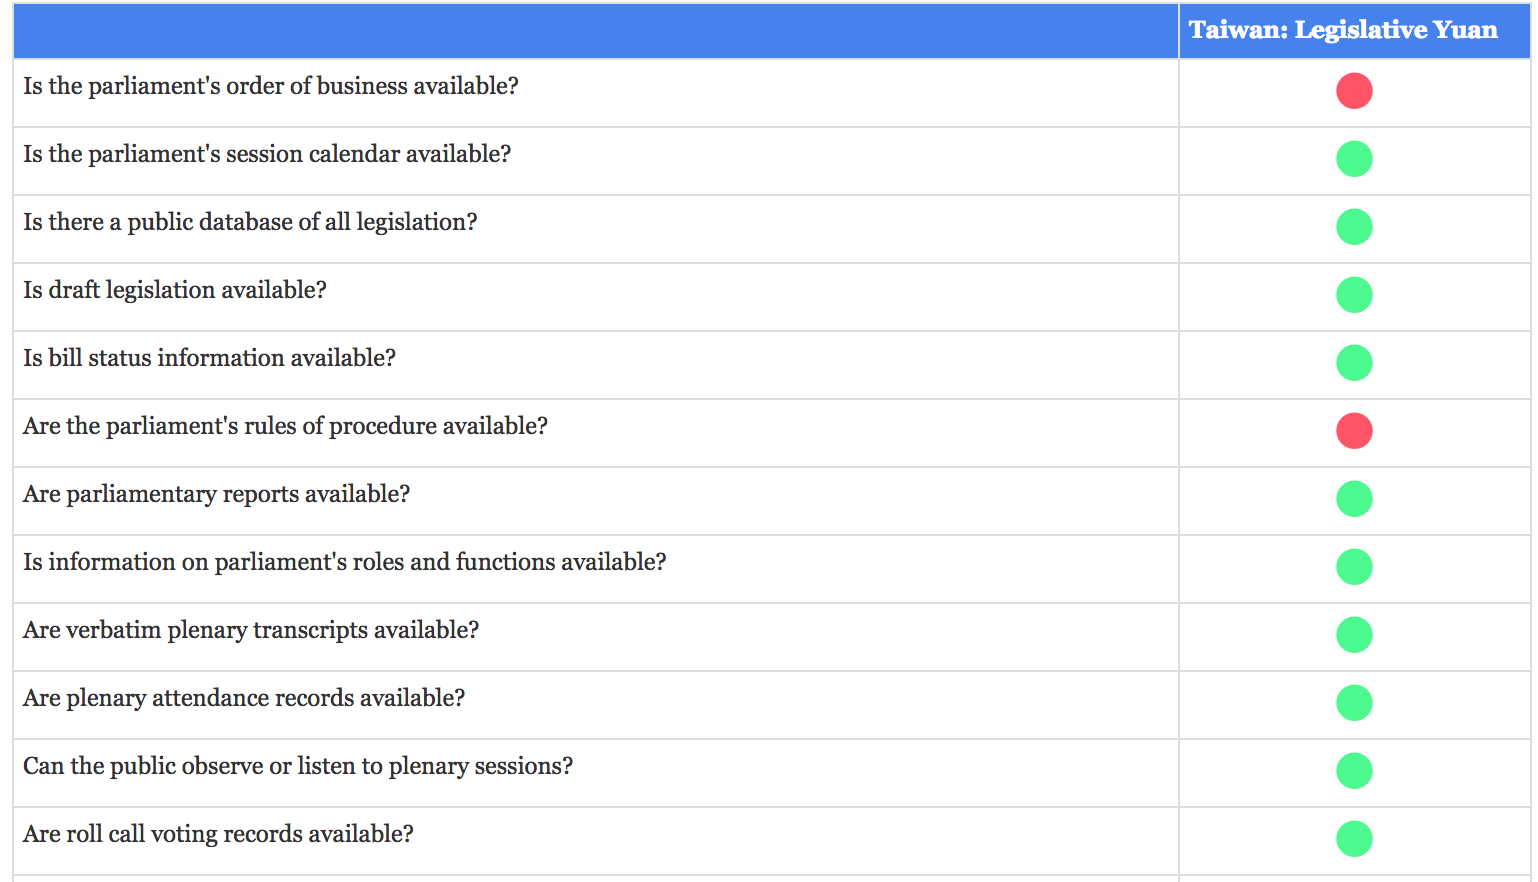Viewport: 1538px width, 882px height.
Task: Click green dot for draft legislation row
Action: click(x=1354, y=295)
